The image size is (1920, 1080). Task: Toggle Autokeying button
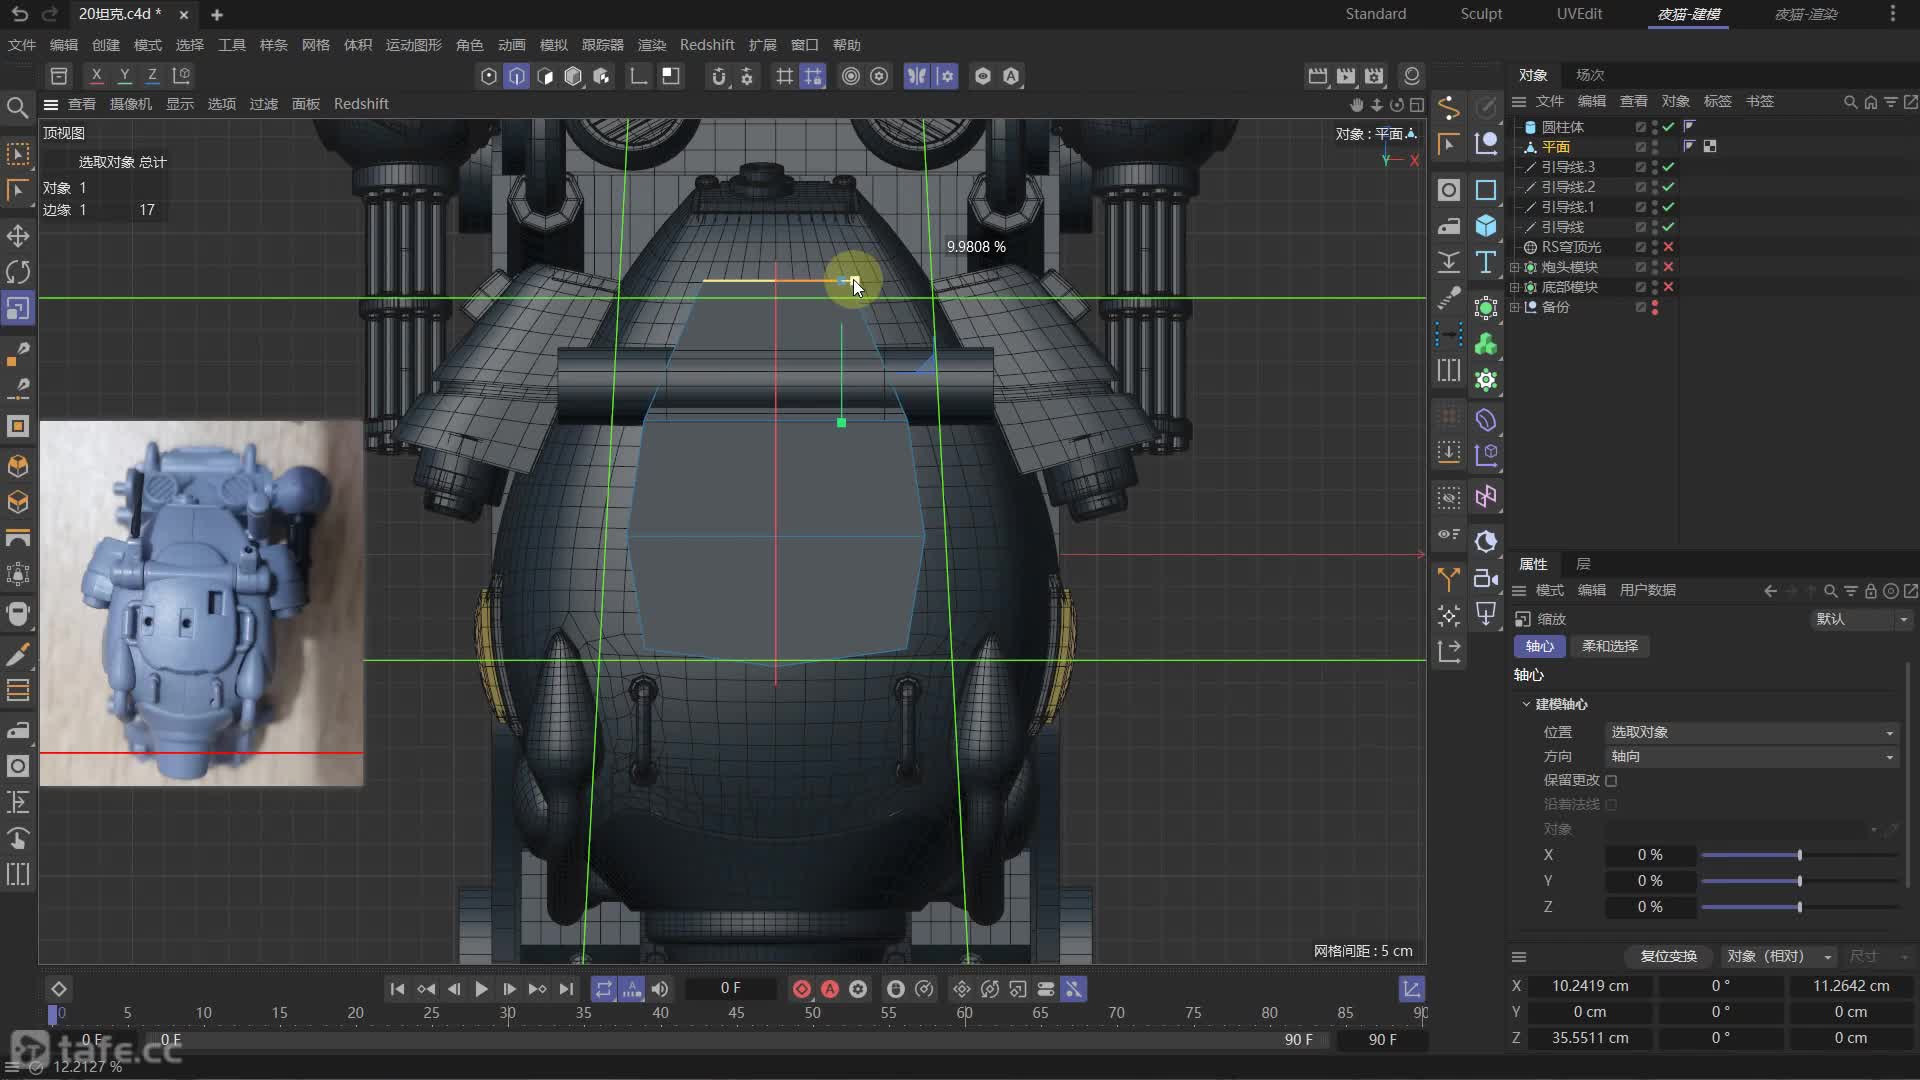(830, 989)
